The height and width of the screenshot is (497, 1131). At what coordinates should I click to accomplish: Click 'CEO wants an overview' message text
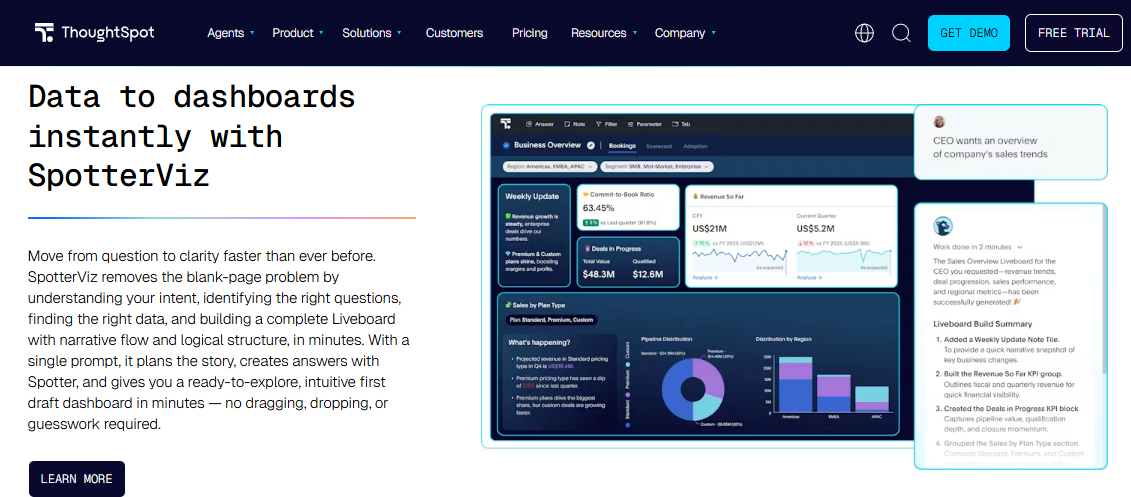(x=989, y=146)
